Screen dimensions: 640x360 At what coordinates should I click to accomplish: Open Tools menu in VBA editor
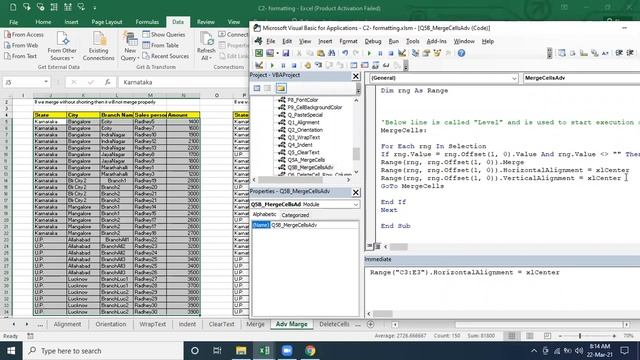(413, 41)
